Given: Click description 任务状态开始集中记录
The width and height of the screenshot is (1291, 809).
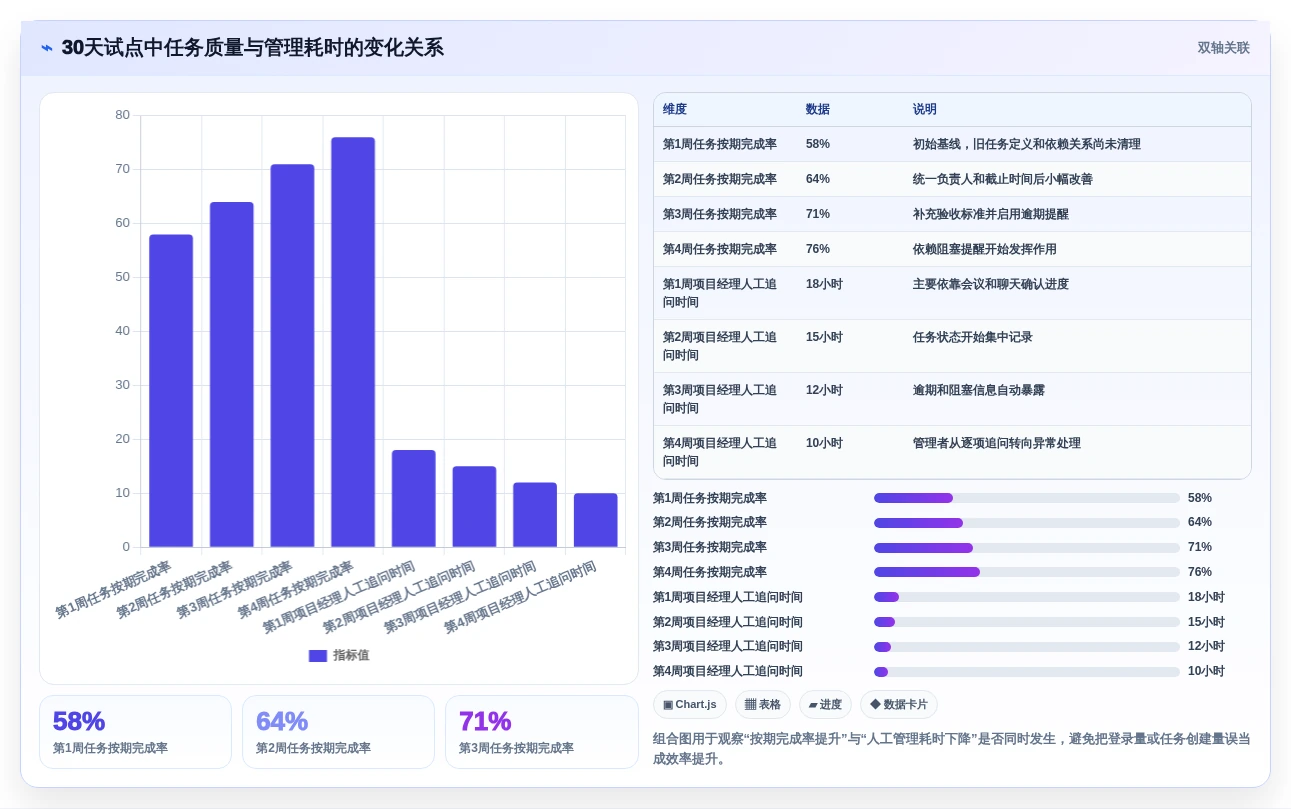Looking at the screenshot, I should tap(973, 337).
